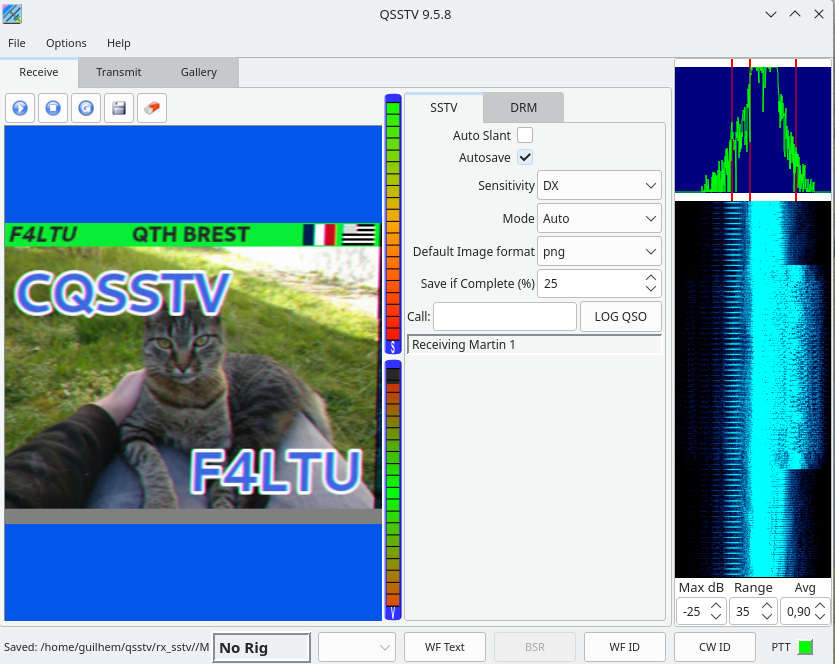Select the SSTV tab
This screenshot has height=664, width=835.
click(x=444, y=108)
